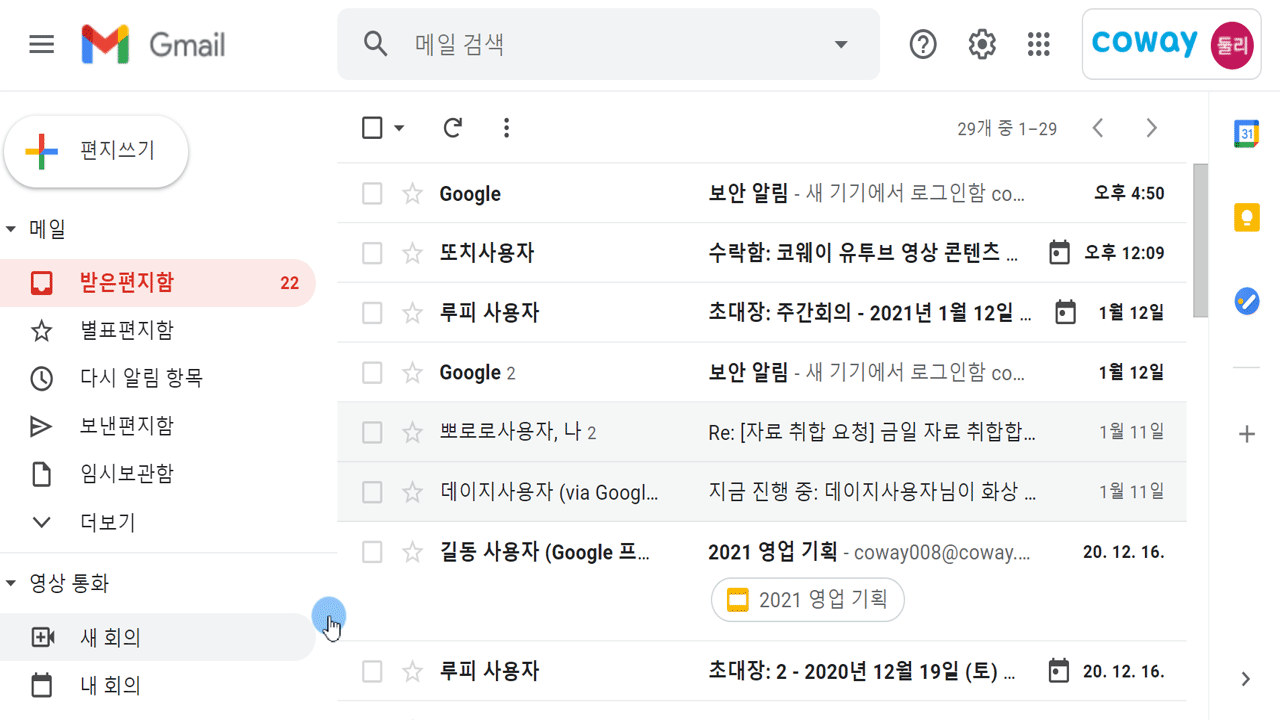
Task: Open 초대장: 주간회의 - 2021년 1월 12일 email
Action: click(x=870, y=313)
